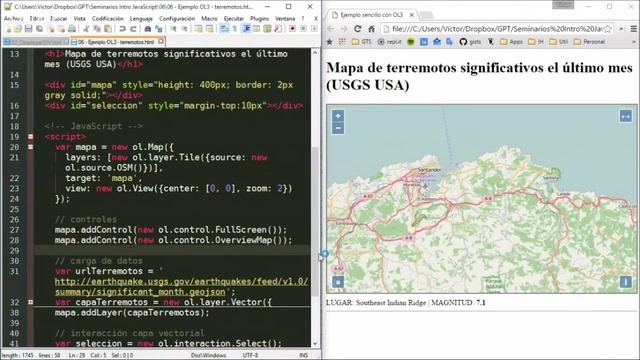Click the Copy toolbar icon
This screenshot has height=360, width=640.
pyautogui.click(x=97, y=29)
